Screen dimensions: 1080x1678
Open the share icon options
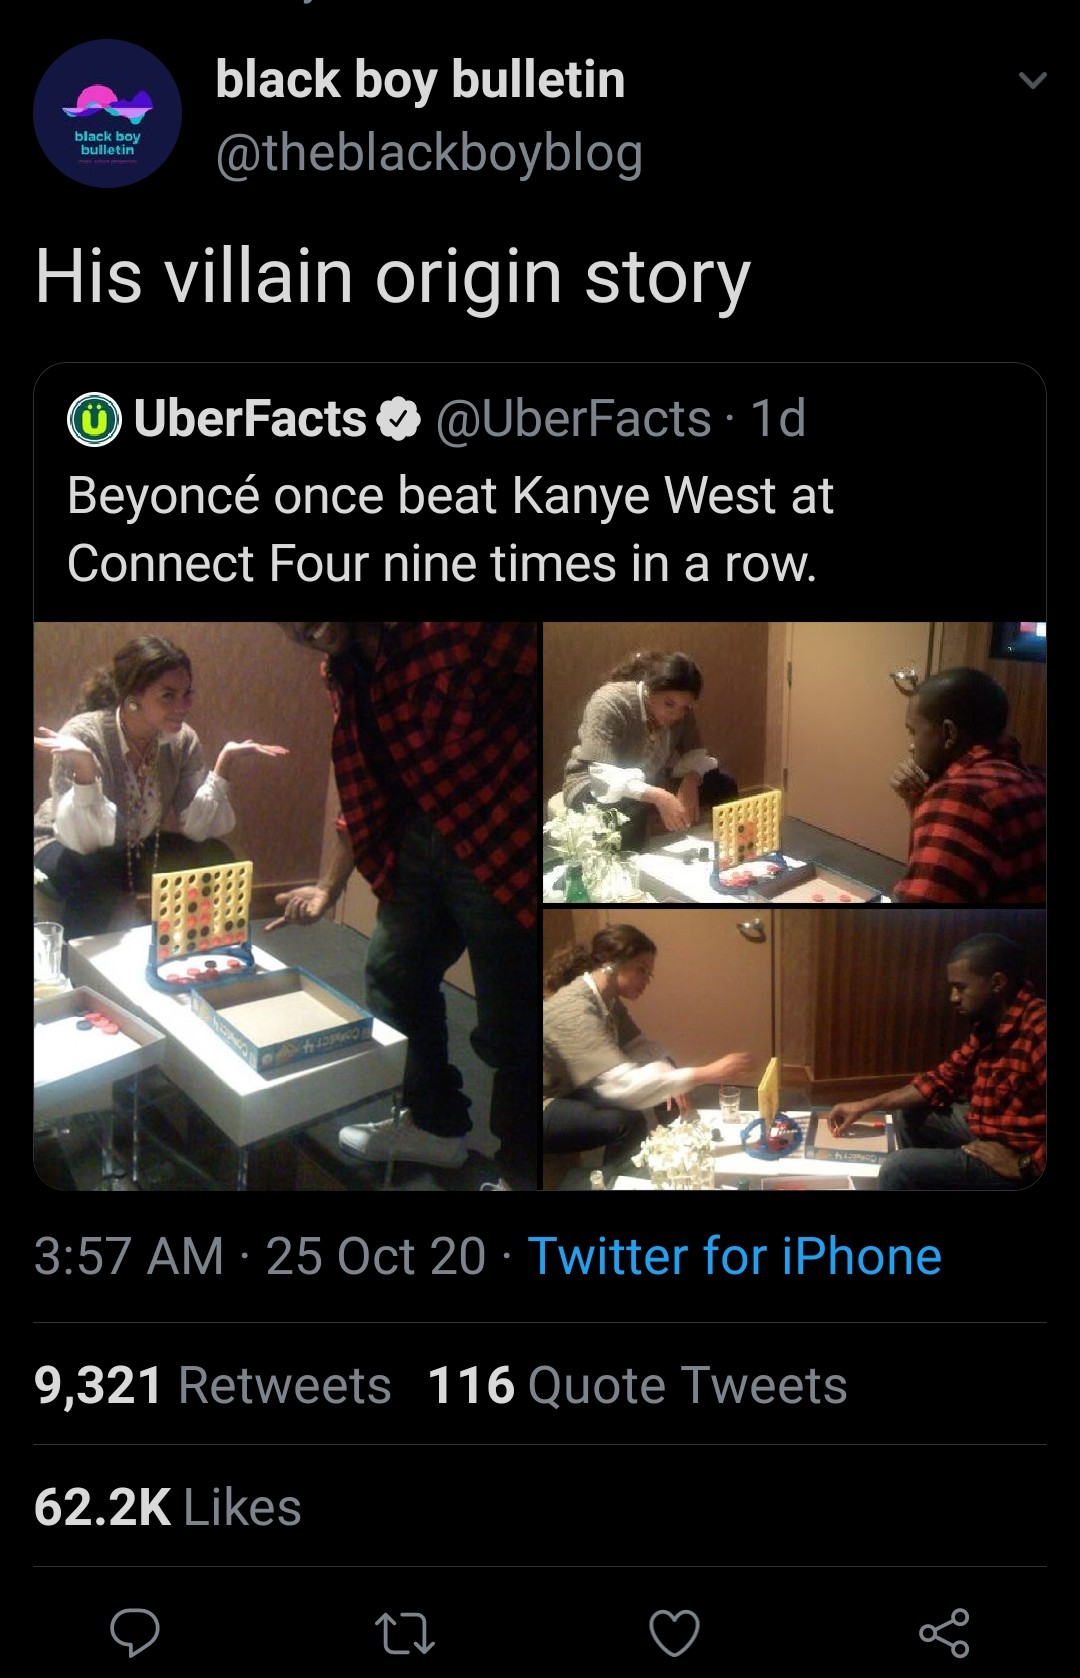click(944, 1632)
